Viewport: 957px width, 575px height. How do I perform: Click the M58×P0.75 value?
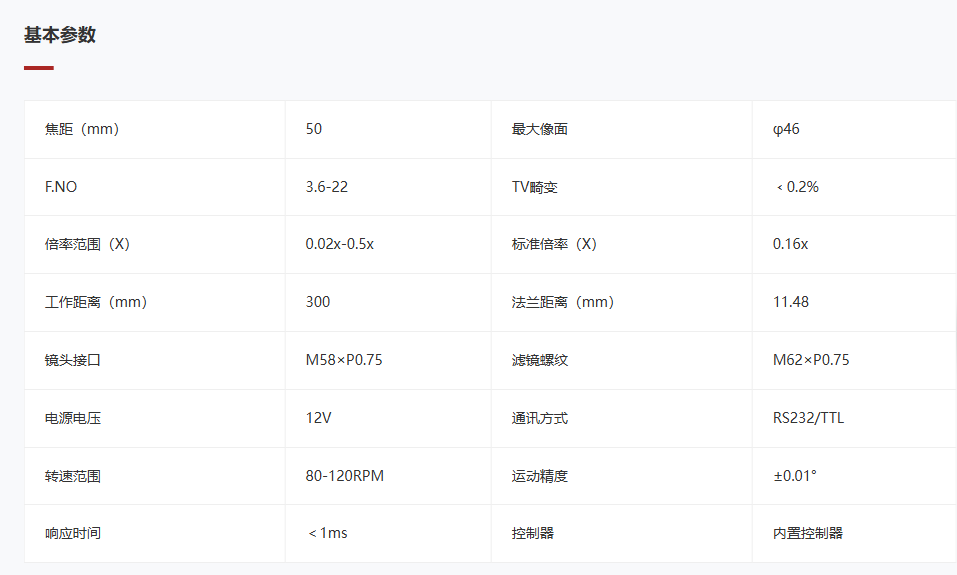[x=344, y=360]
